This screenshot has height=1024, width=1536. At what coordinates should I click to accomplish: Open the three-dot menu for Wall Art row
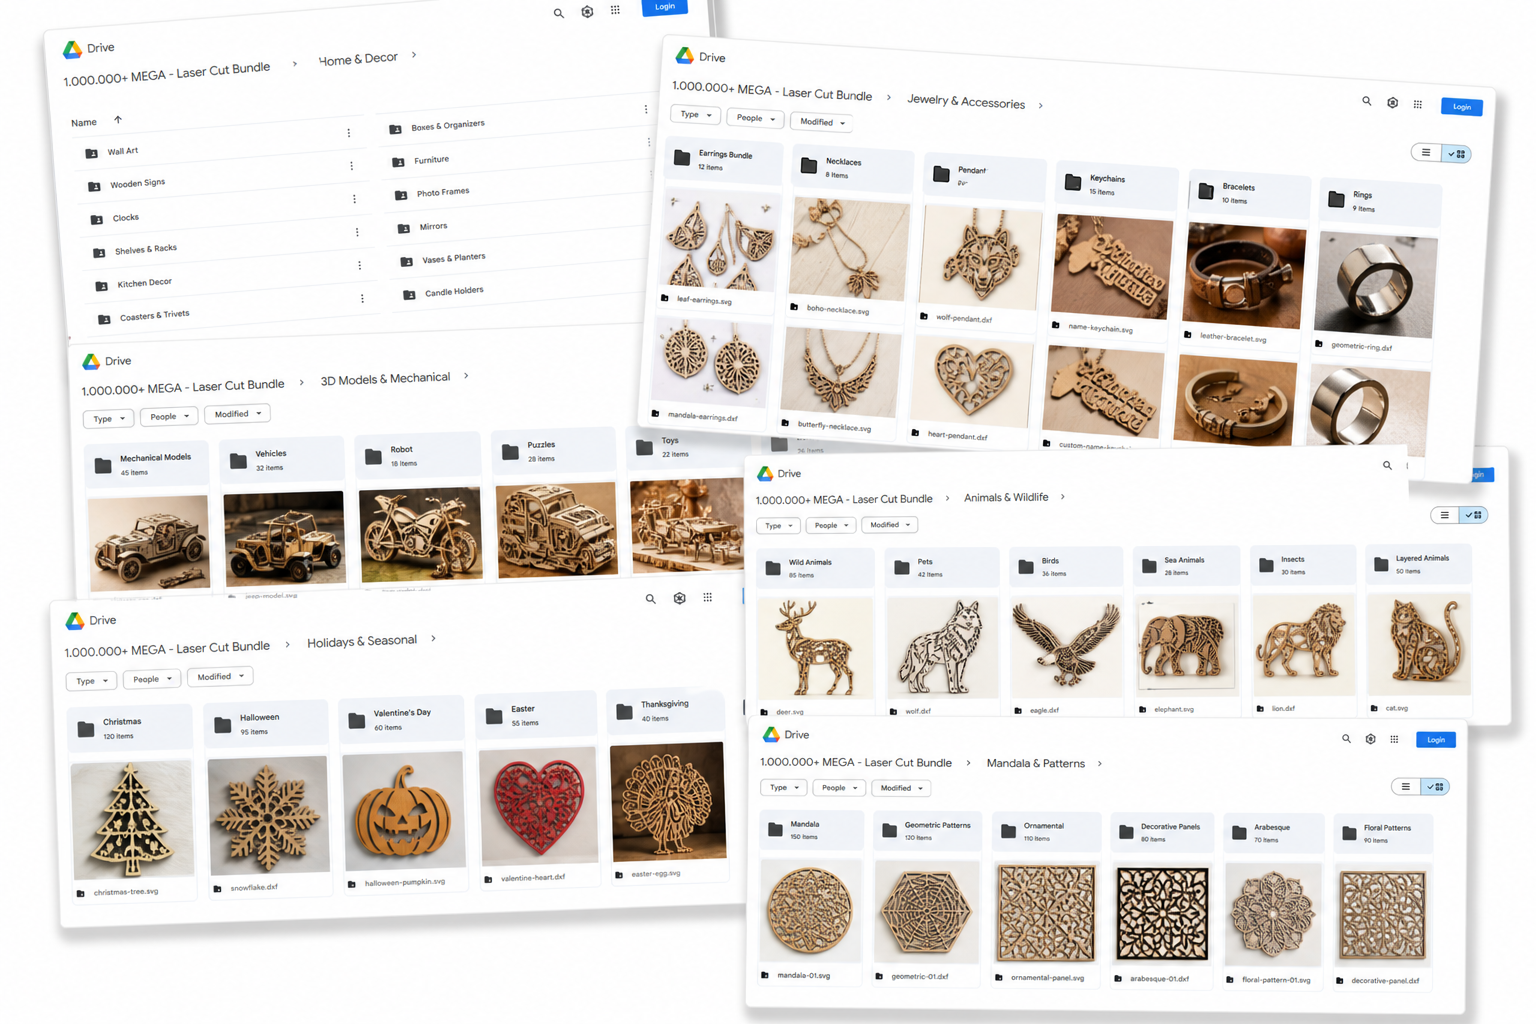(x=348, y=133)
